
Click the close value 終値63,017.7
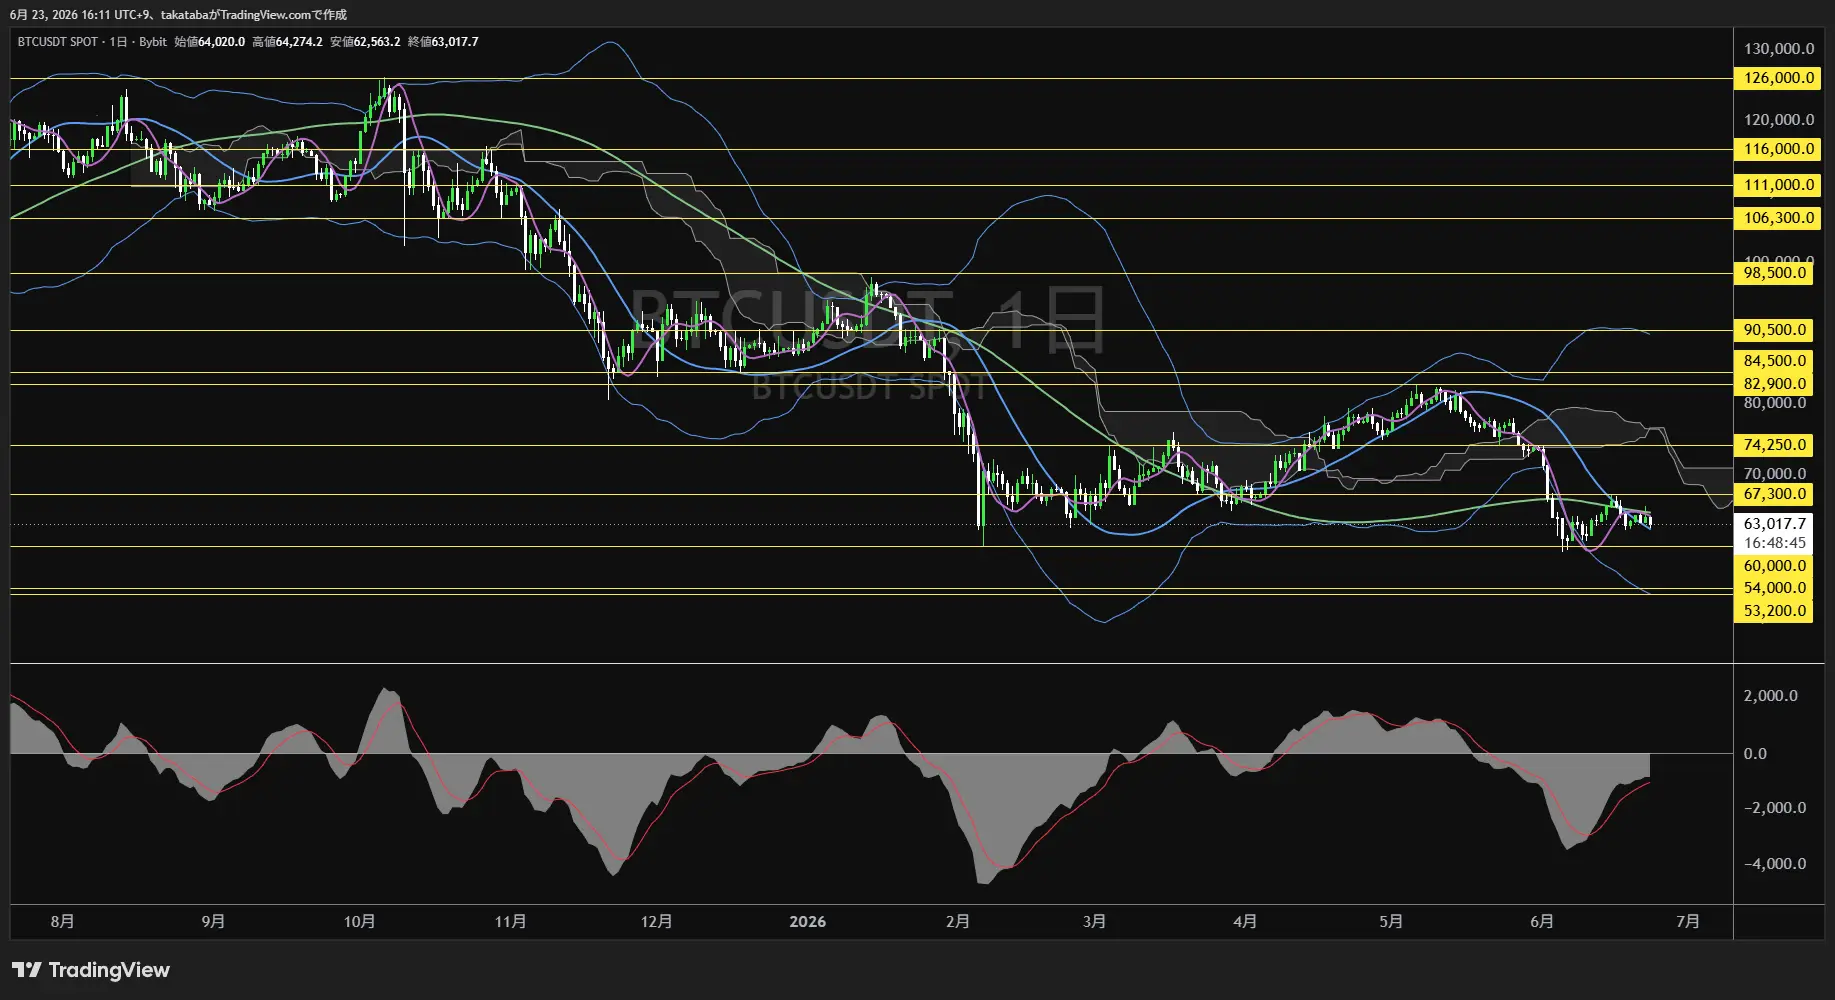(443, 42)
